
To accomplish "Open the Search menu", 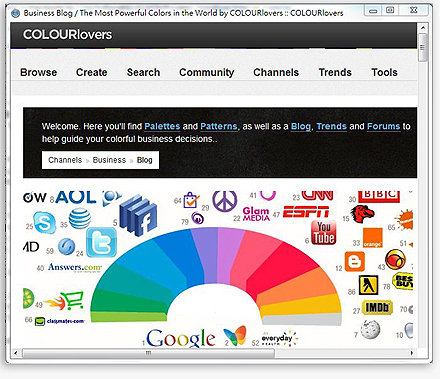I will pyautogui.click(x=143, y=72).
